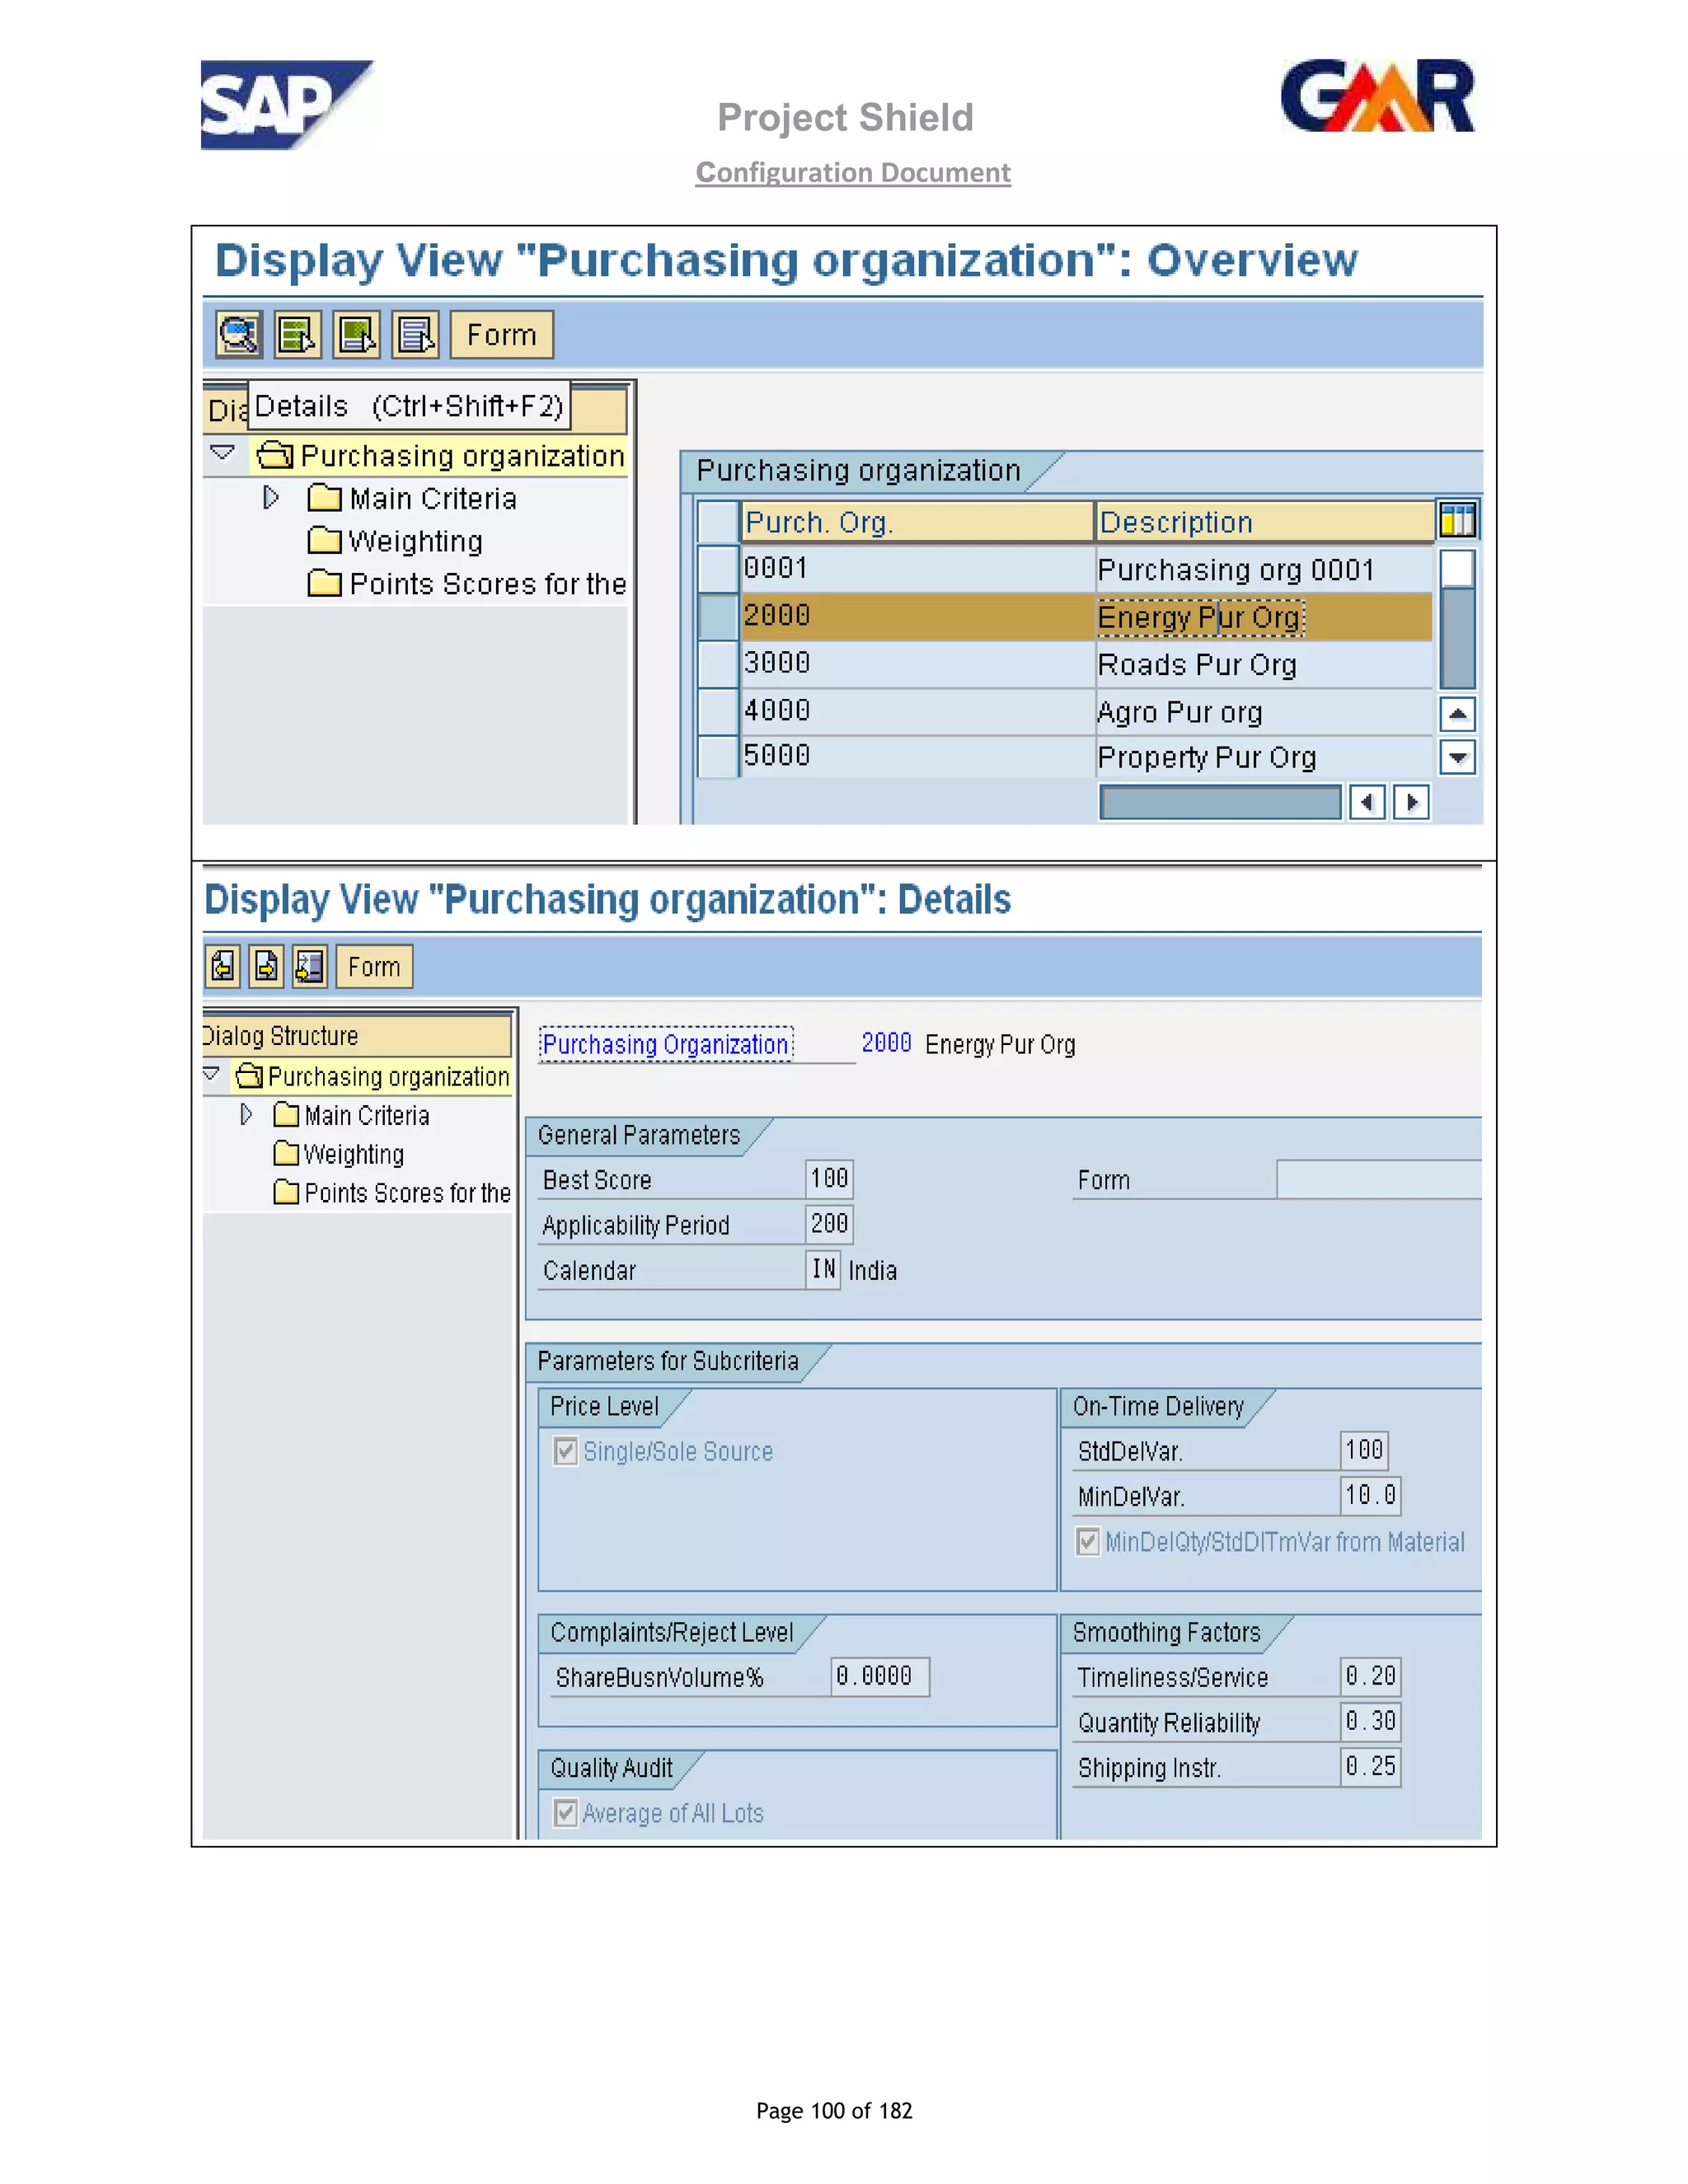Toggle MinDelQty/StdDlTmVar from Material checkbox
The height and width of the screenshot is (2184, 1688).
click(1088, 1541)
